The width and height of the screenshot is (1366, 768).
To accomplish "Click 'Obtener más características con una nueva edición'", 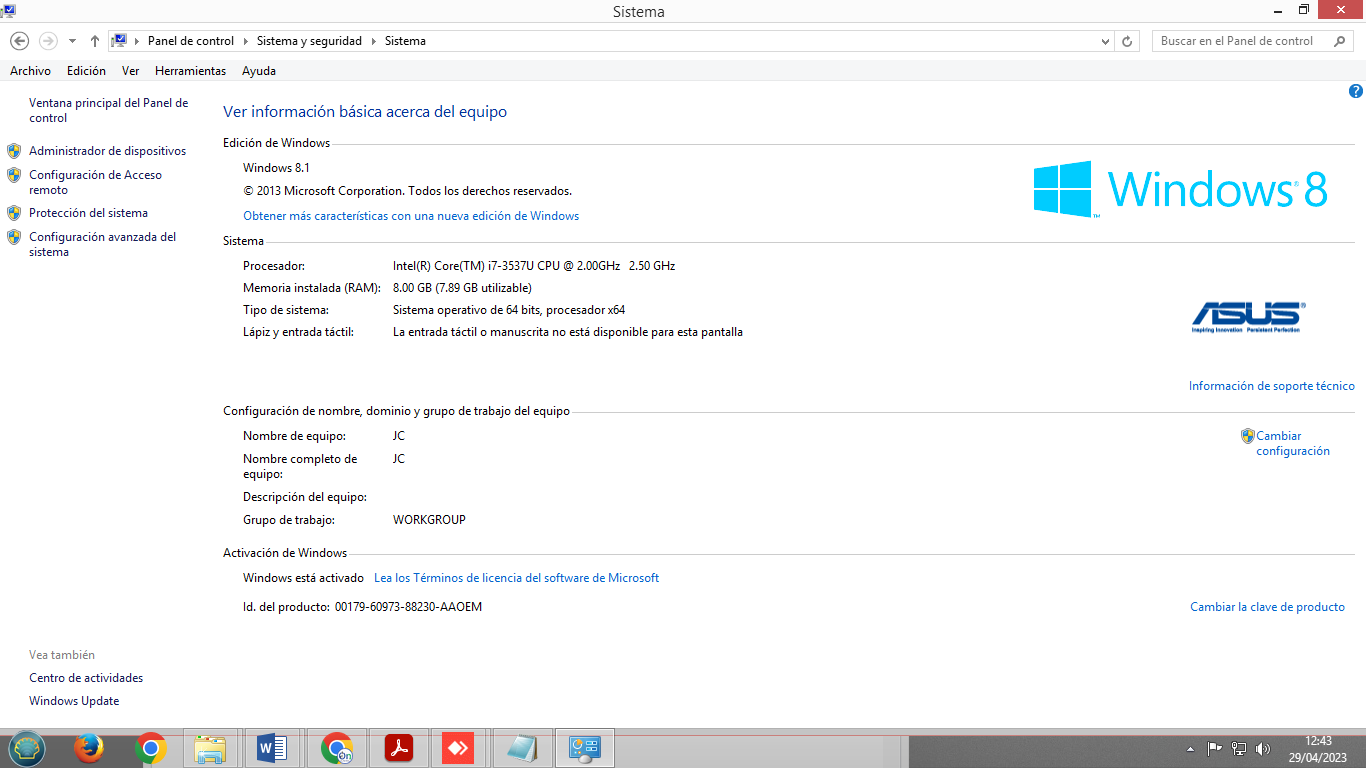I will point(411,216).
